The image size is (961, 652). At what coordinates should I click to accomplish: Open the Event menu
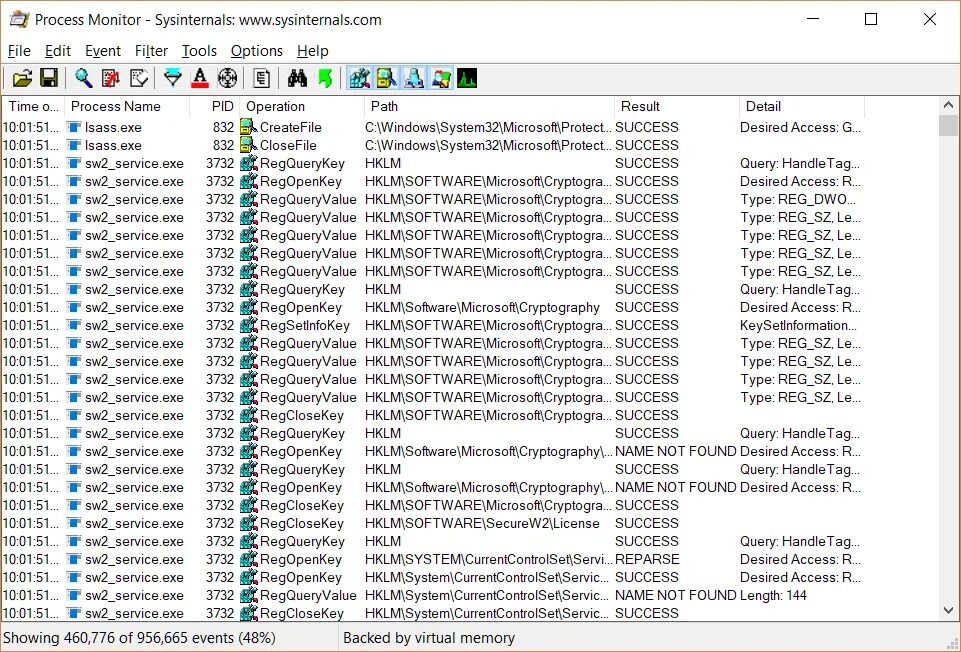coord(102,51)
